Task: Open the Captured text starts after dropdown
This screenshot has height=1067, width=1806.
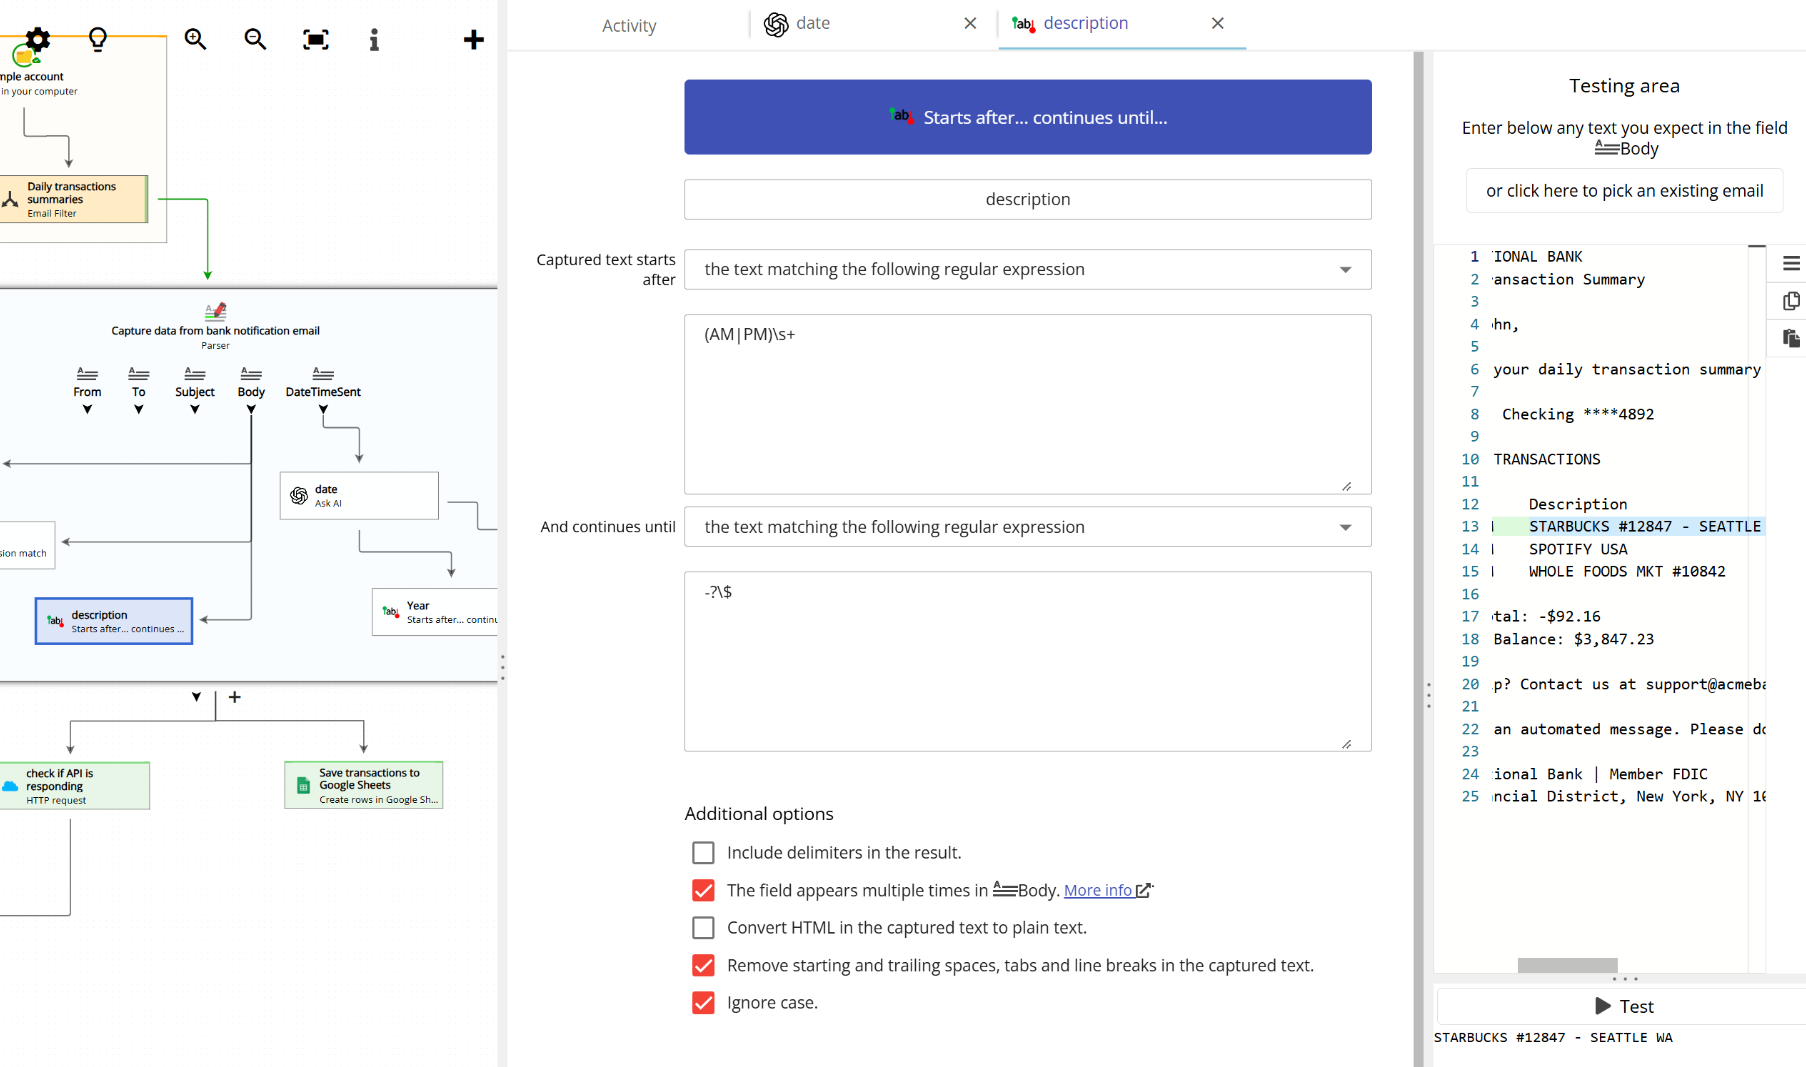Action: click(1345, 269)
